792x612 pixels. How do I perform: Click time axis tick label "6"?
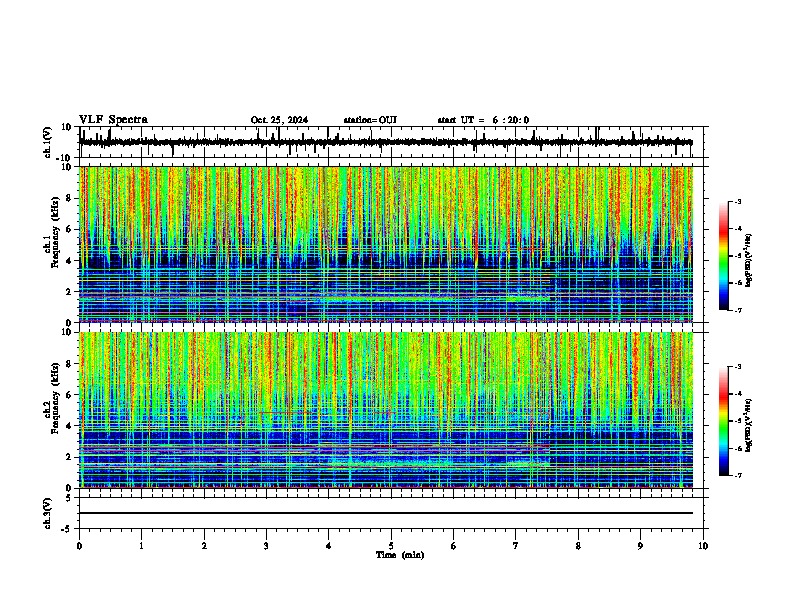(x=454, y=546)
